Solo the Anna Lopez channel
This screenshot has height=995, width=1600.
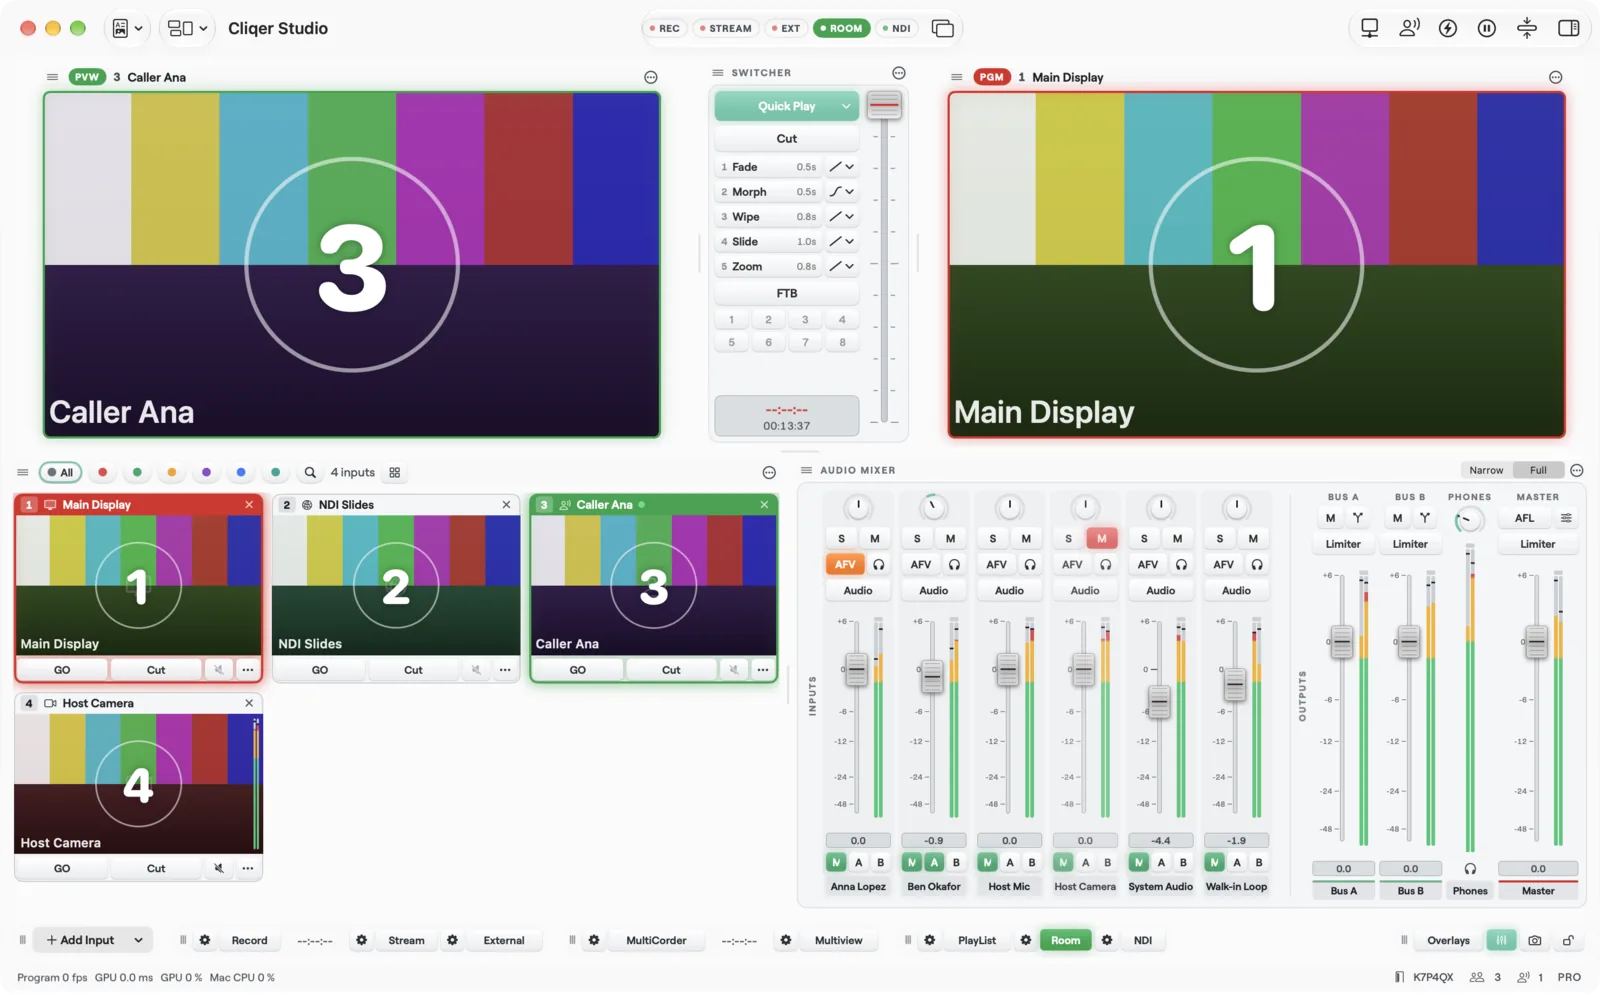[841, 538]
